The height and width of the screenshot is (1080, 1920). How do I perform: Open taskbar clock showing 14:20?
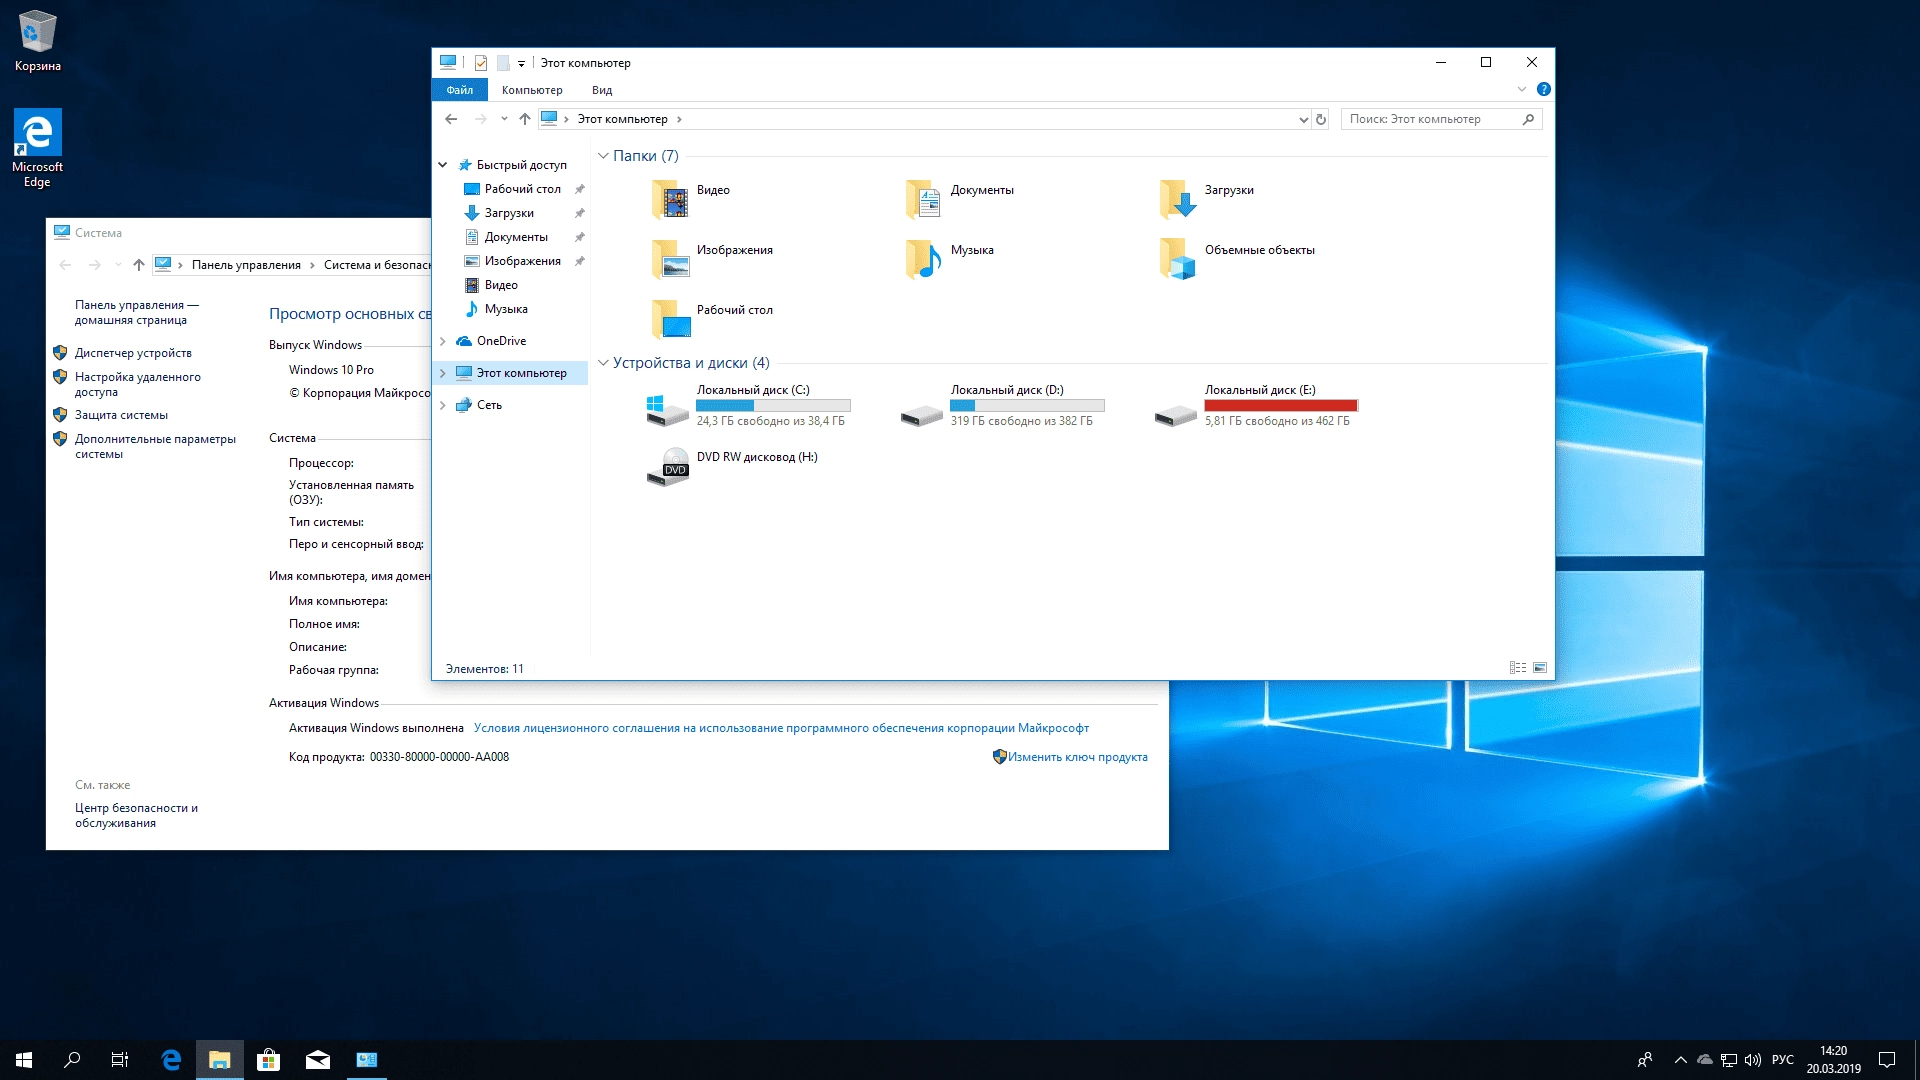pos(1833,1060)
